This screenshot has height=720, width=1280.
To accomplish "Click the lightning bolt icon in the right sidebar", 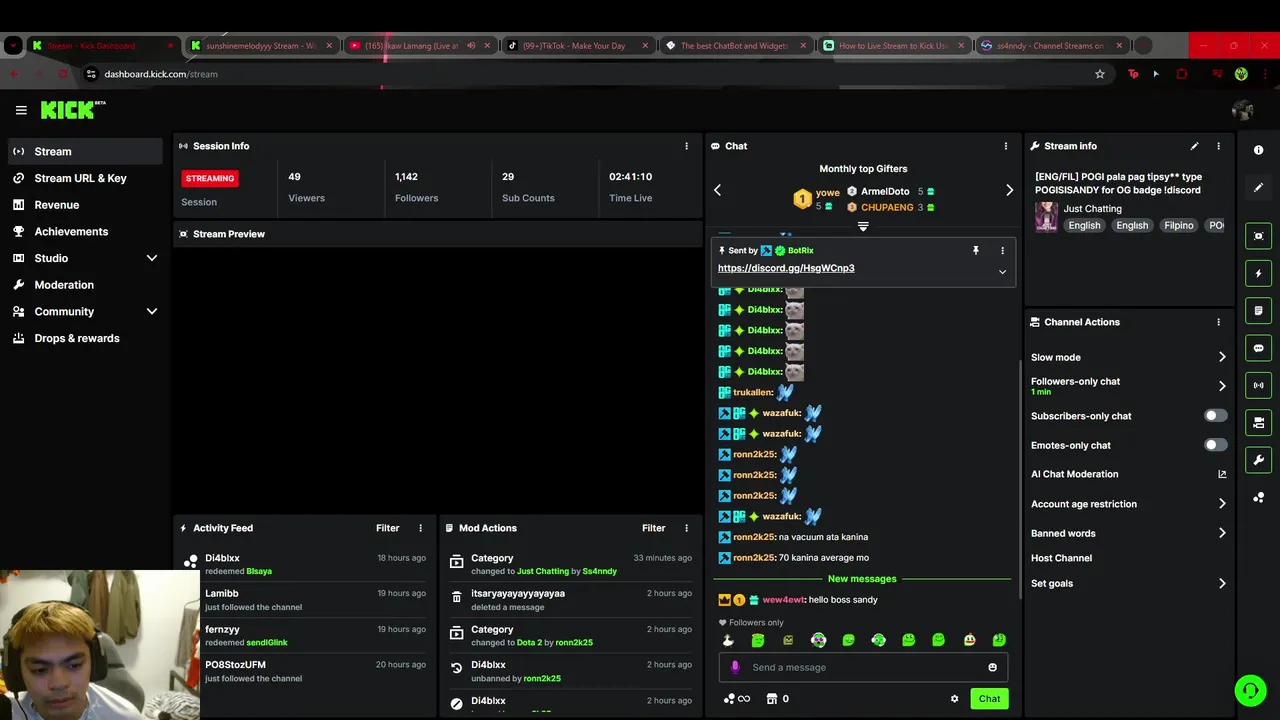I will click(x=1258, y=273).
